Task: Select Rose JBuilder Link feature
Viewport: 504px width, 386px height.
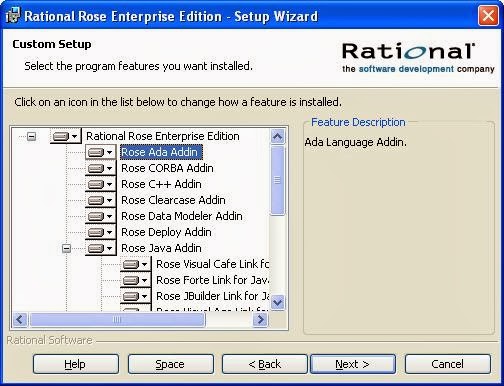Action: tap(212, 296)
